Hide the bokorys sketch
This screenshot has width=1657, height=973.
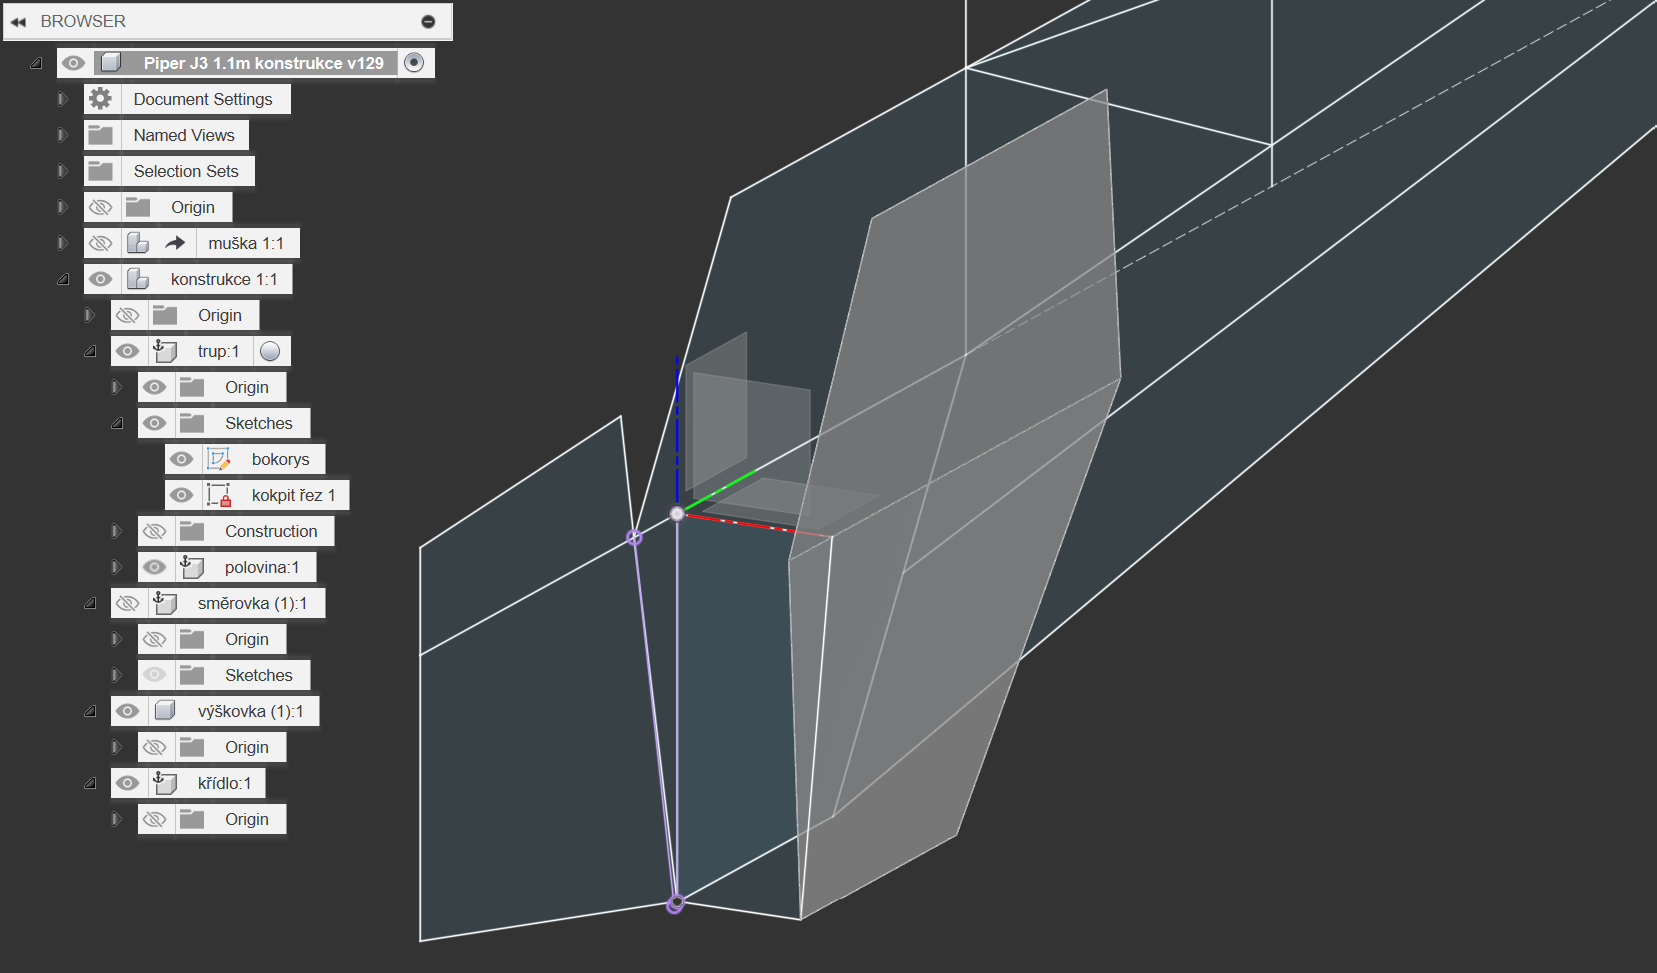click(x=181, y=459)
